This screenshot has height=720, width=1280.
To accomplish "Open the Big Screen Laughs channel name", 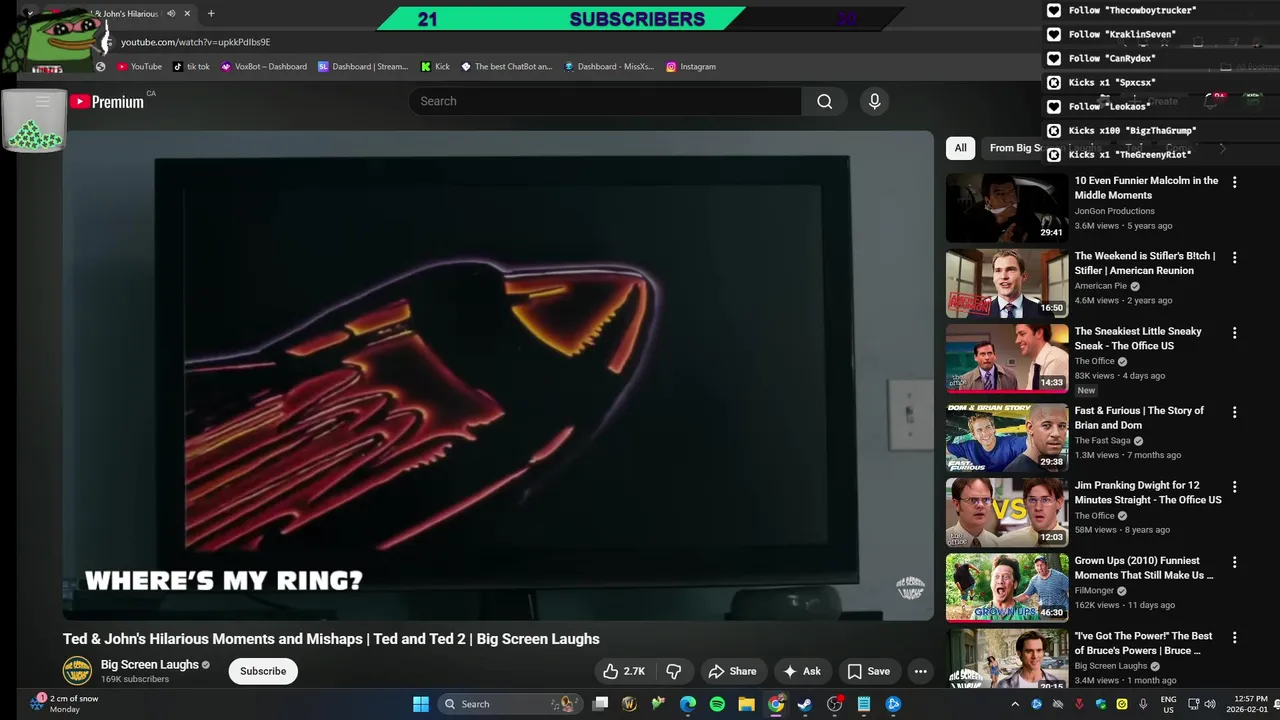I will pos(149,665).
